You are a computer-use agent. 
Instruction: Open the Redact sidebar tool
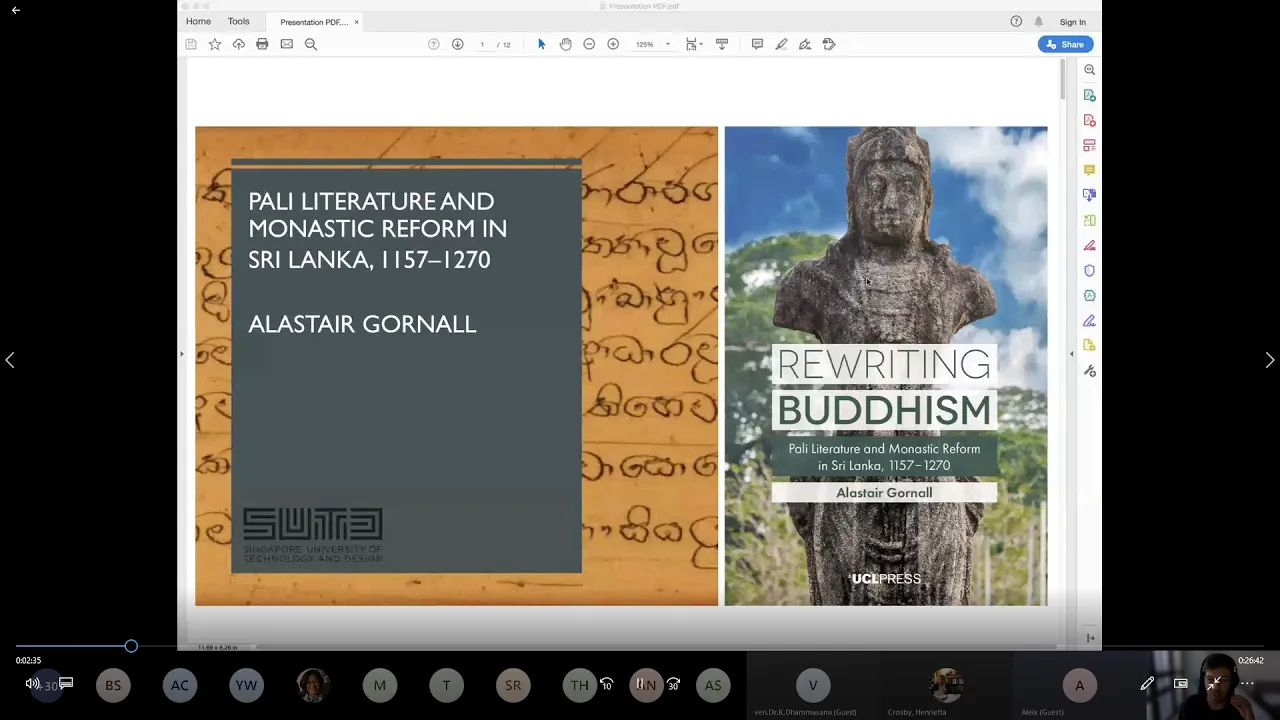pos(1089,245)
